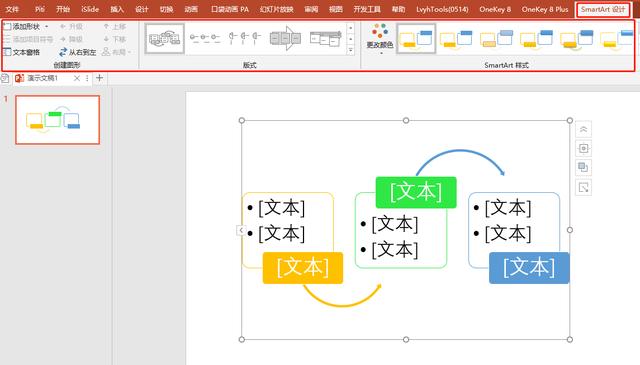Image resolution: width=640 pixels, height=365 pixels.
Task: Open the 口袋动画 PA tab
Action: [x=230, y=9]
